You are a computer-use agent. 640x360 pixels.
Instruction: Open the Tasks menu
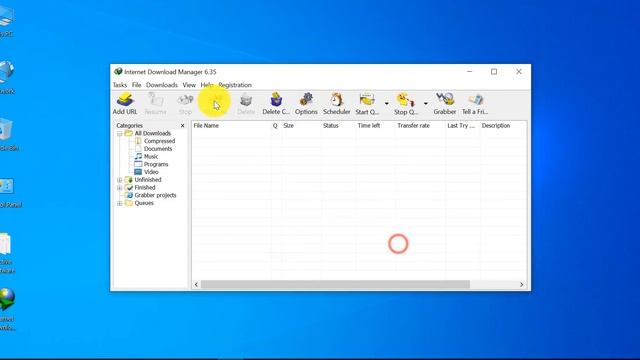(120, 85)
